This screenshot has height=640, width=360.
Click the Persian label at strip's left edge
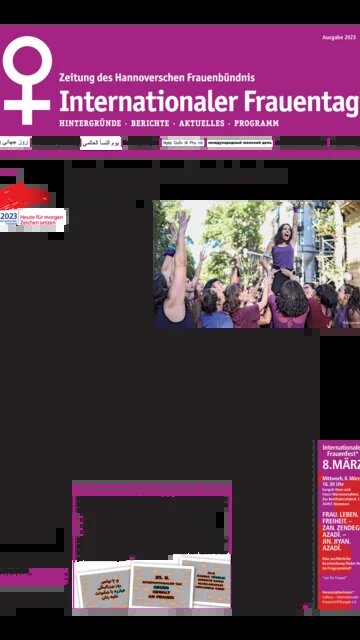click(x=15, y=142)
